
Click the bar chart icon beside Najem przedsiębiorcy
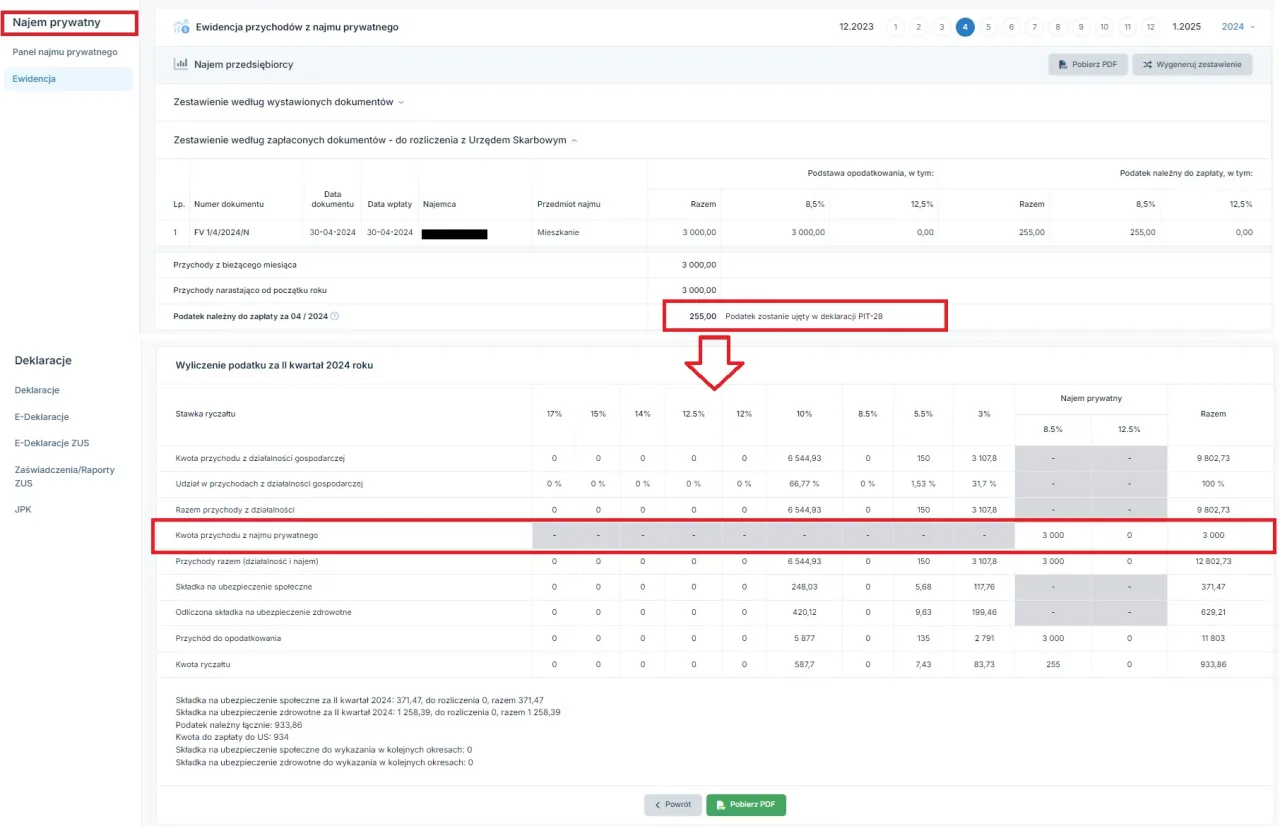pos(181,64)
